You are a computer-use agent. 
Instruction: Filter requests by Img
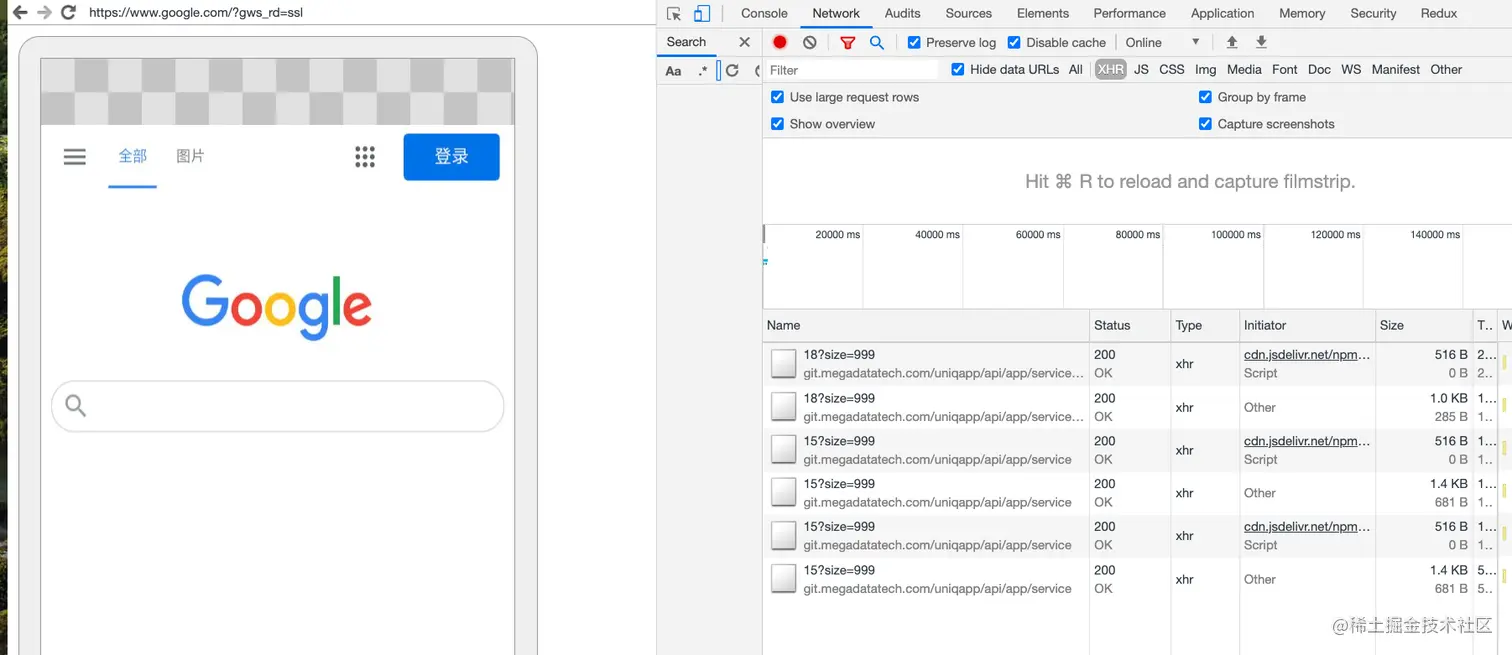pyautogui.click(x=1206, y=69)
